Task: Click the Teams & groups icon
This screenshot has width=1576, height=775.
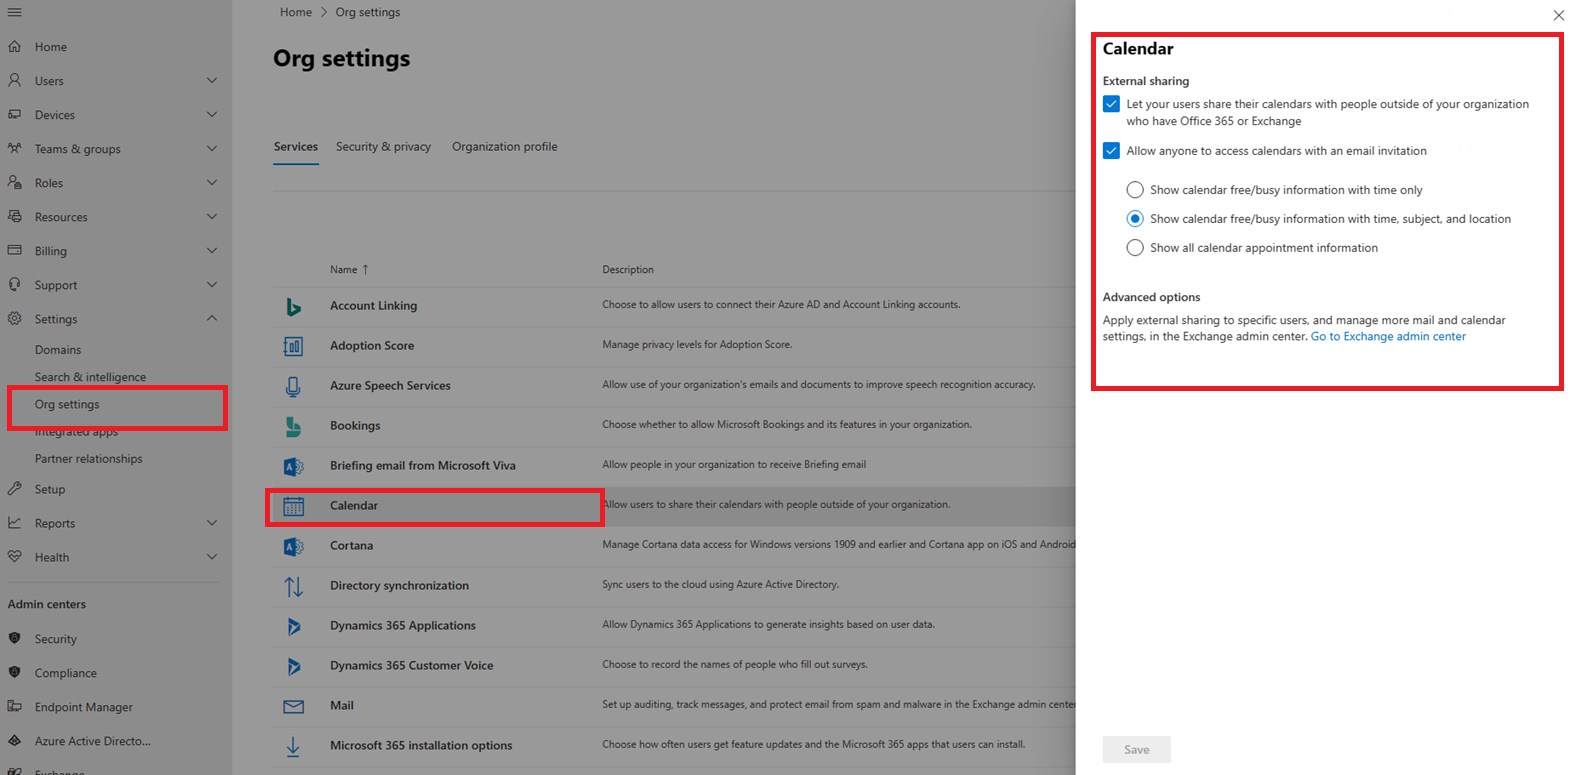Action: click(14, 148)
